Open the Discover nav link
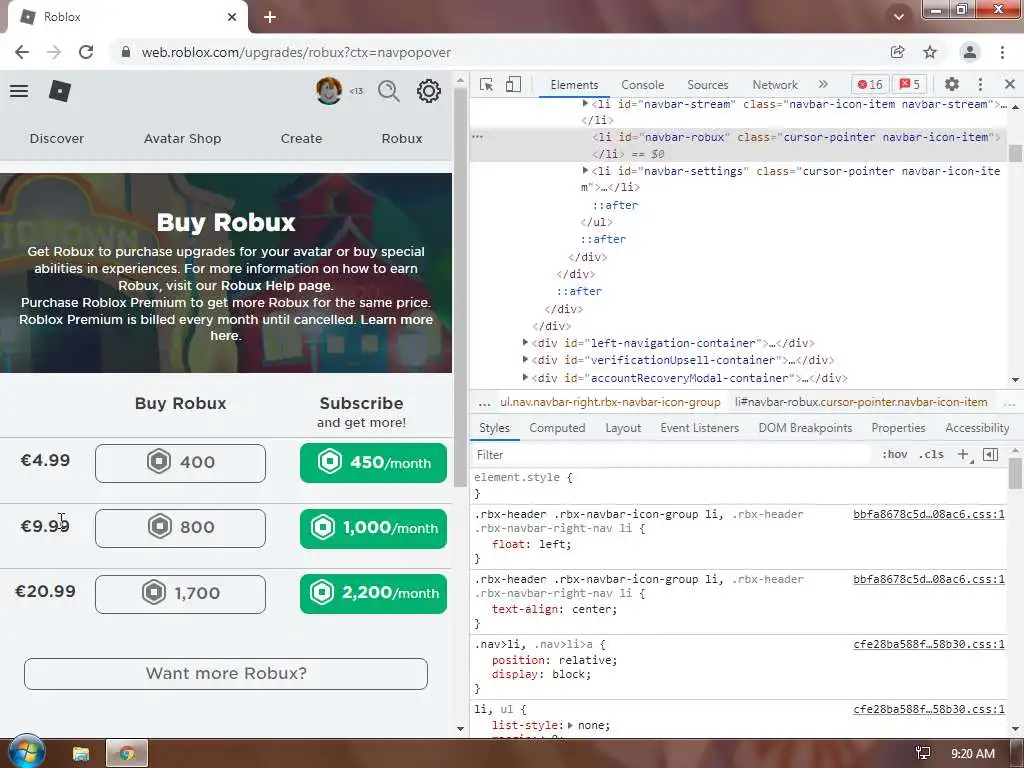 tap(57, 138)
